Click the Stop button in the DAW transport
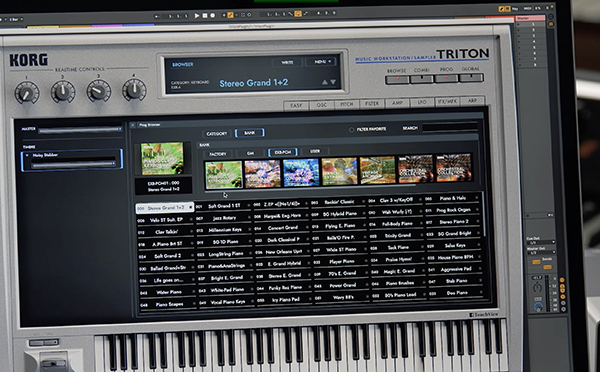The image size is (600, 372). [205, 16]
